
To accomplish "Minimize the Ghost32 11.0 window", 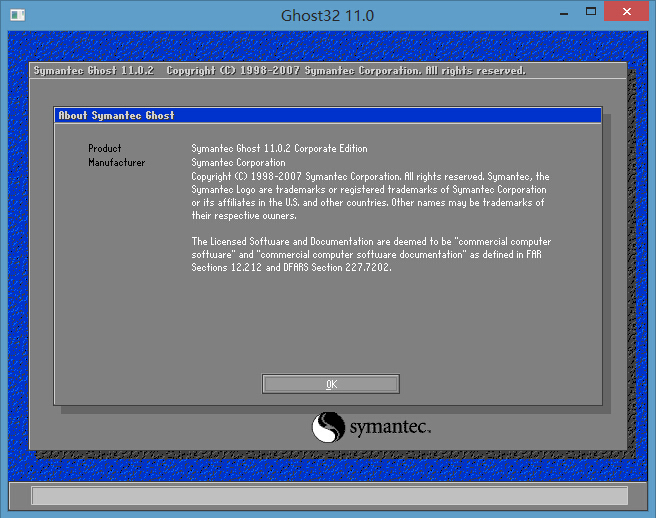I will [x=564, y=13].
